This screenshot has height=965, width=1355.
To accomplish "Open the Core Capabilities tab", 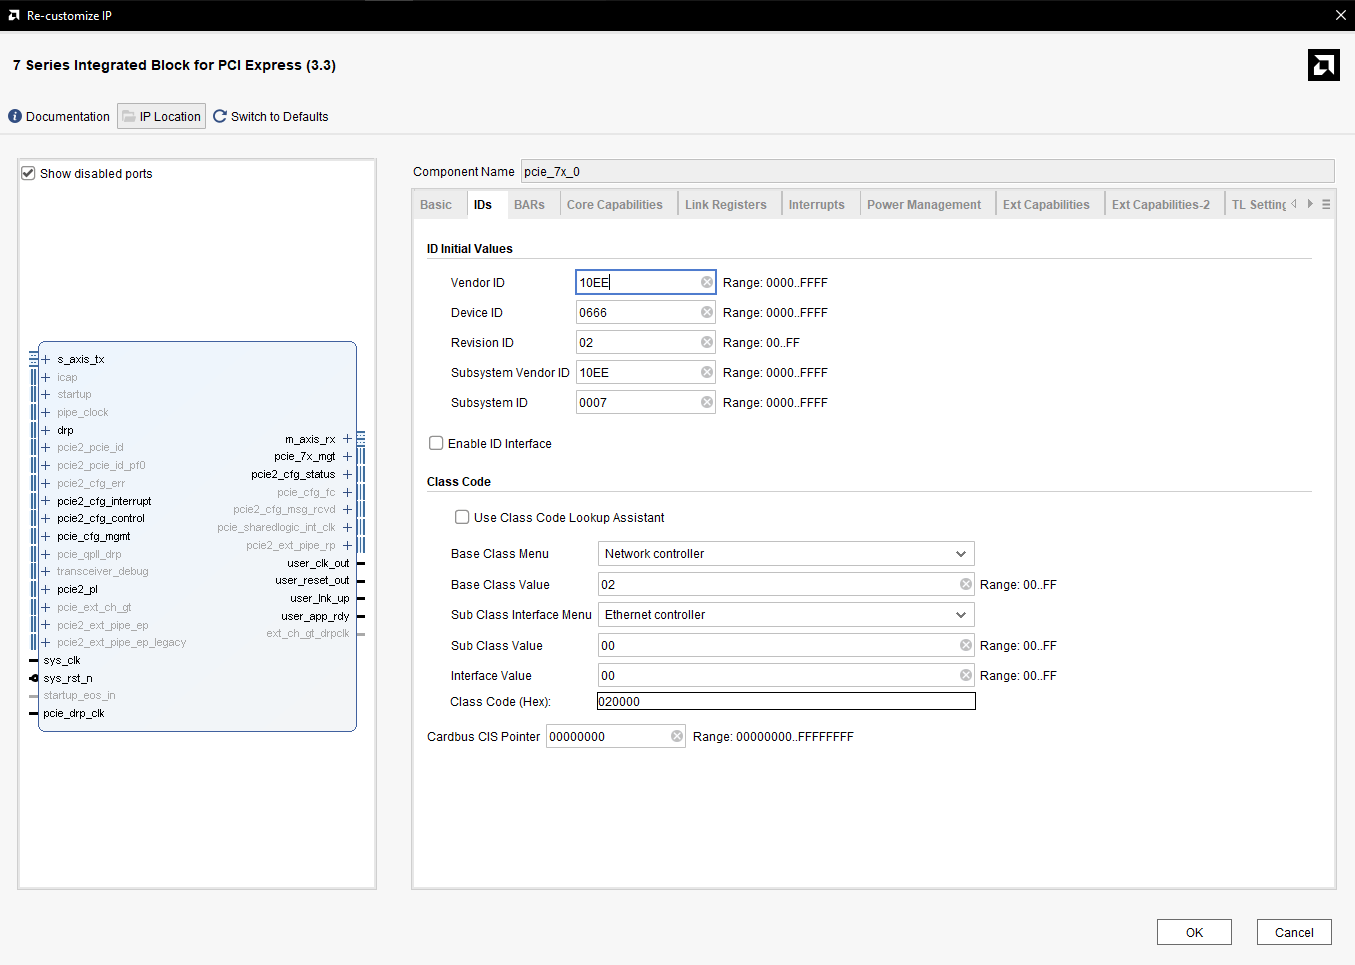I will click(614, 205).
